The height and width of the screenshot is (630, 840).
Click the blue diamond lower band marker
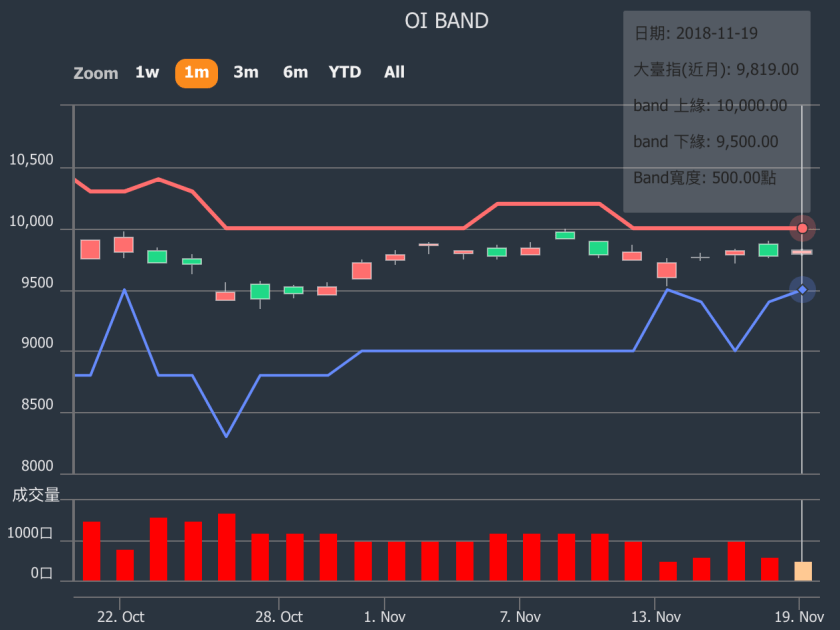click(802, 290)
